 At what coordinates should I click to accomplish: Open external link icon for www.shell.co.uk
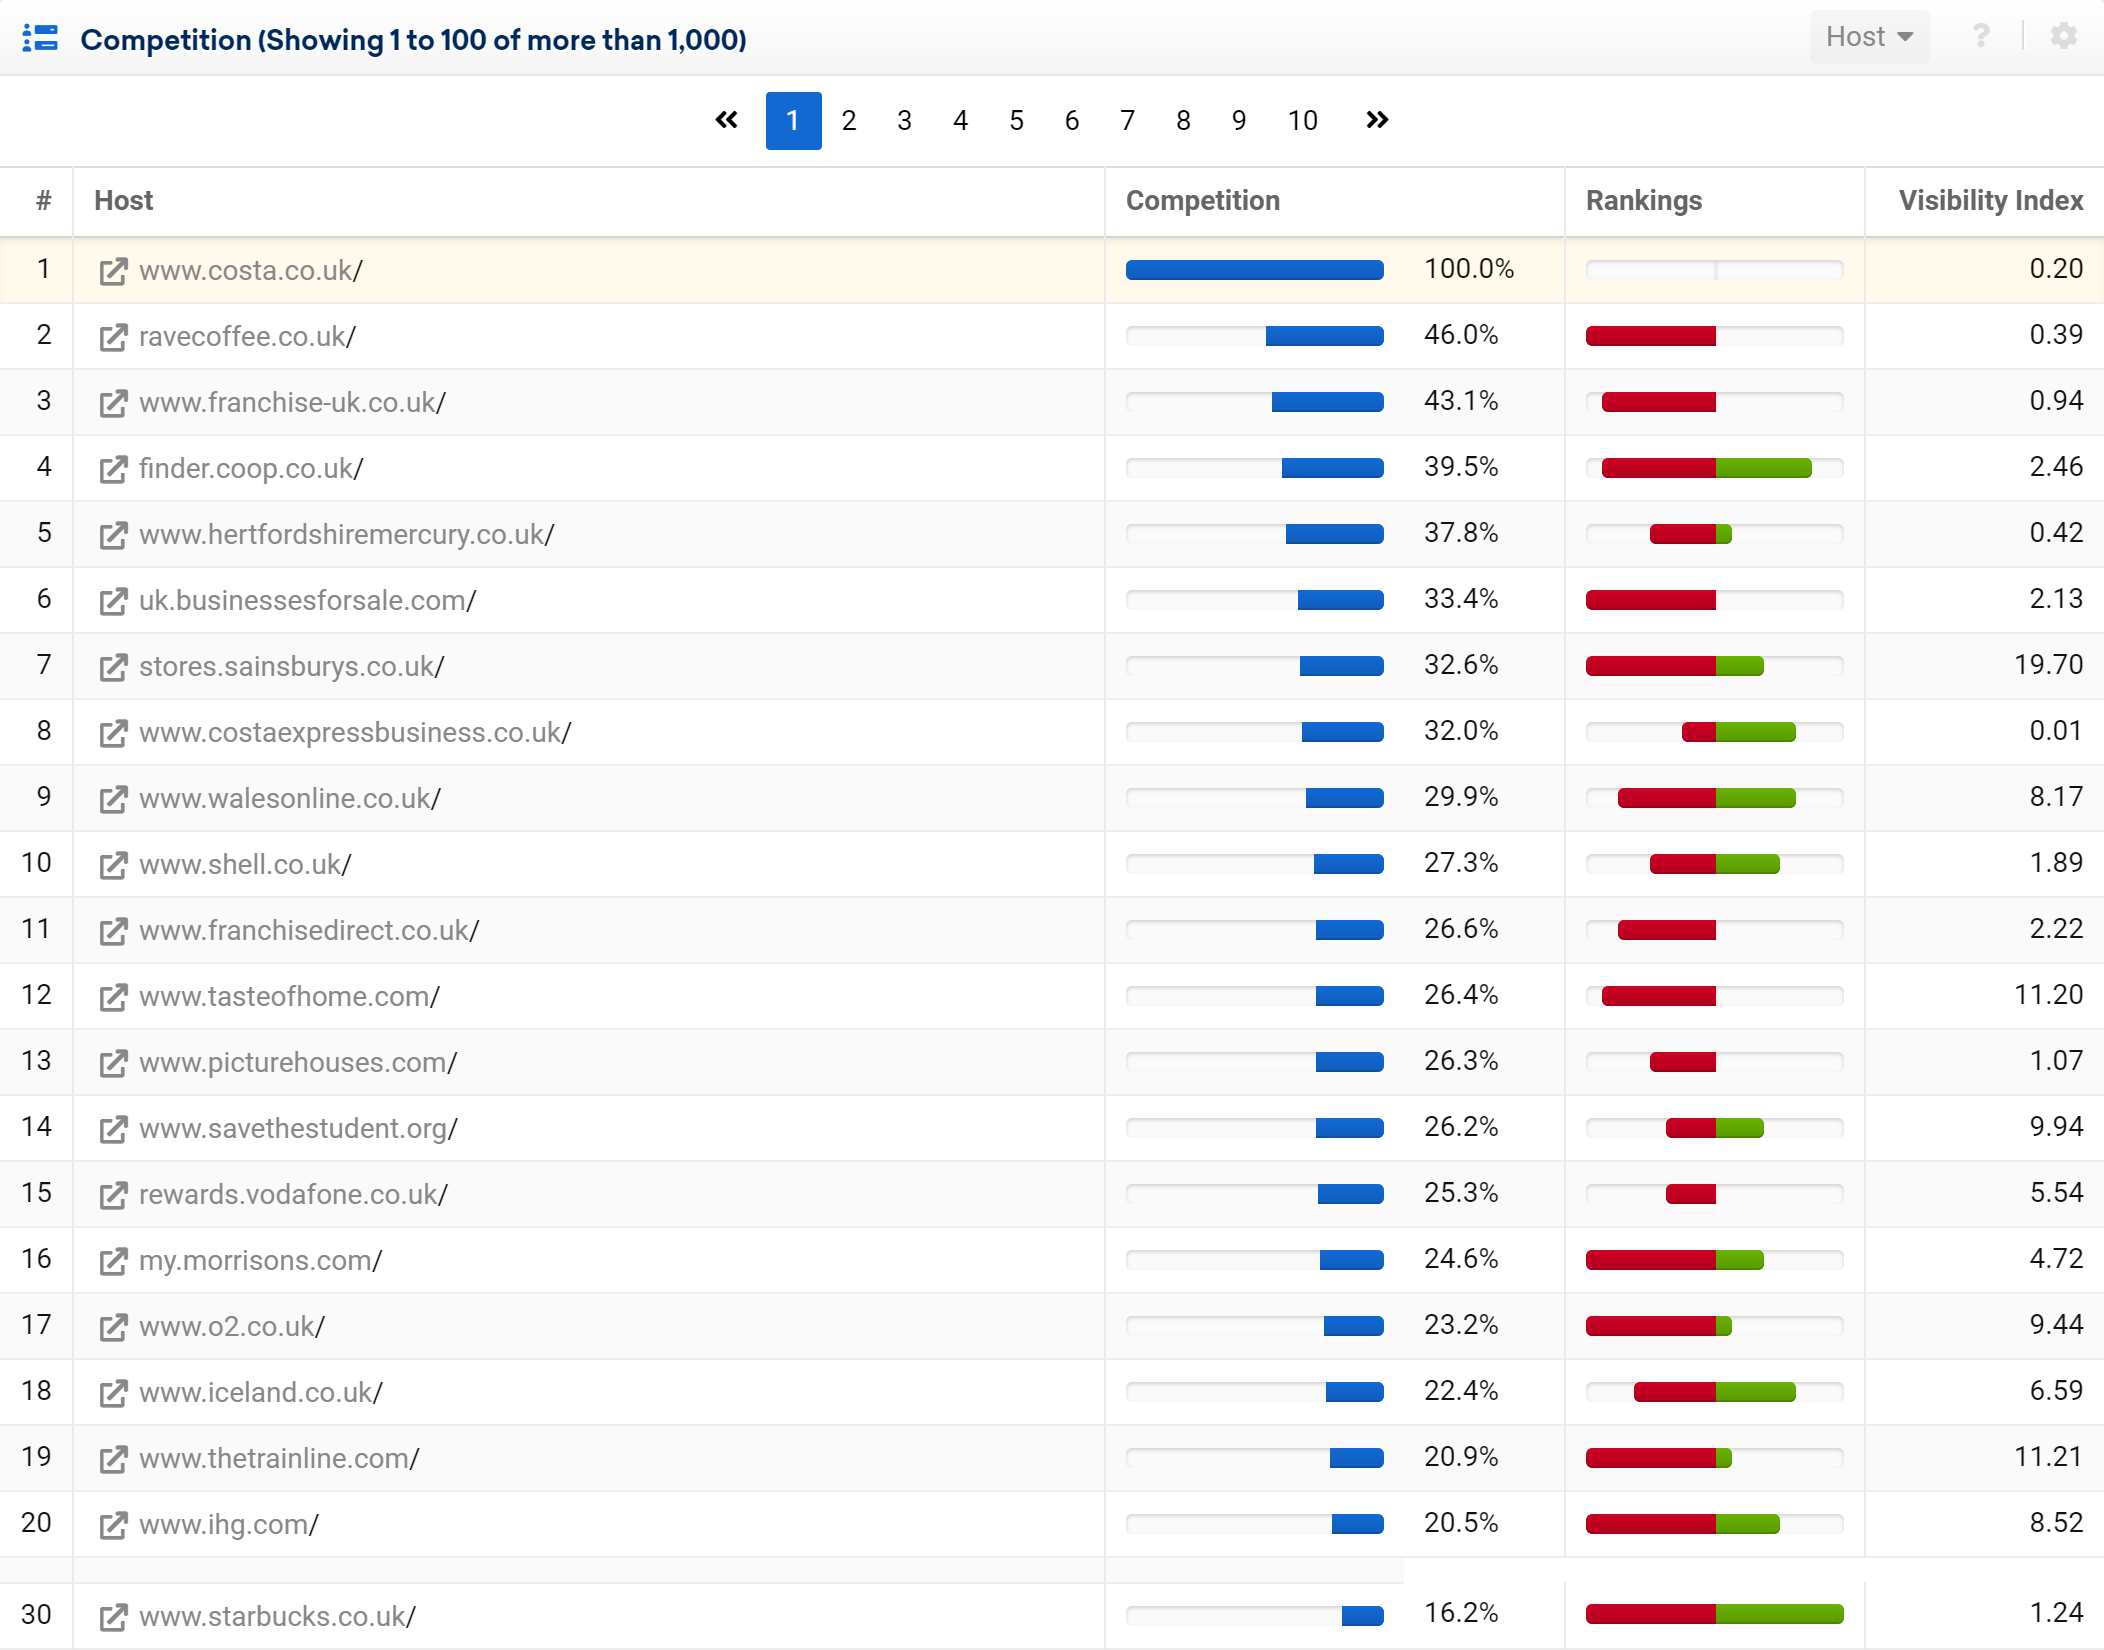[114, 865]
